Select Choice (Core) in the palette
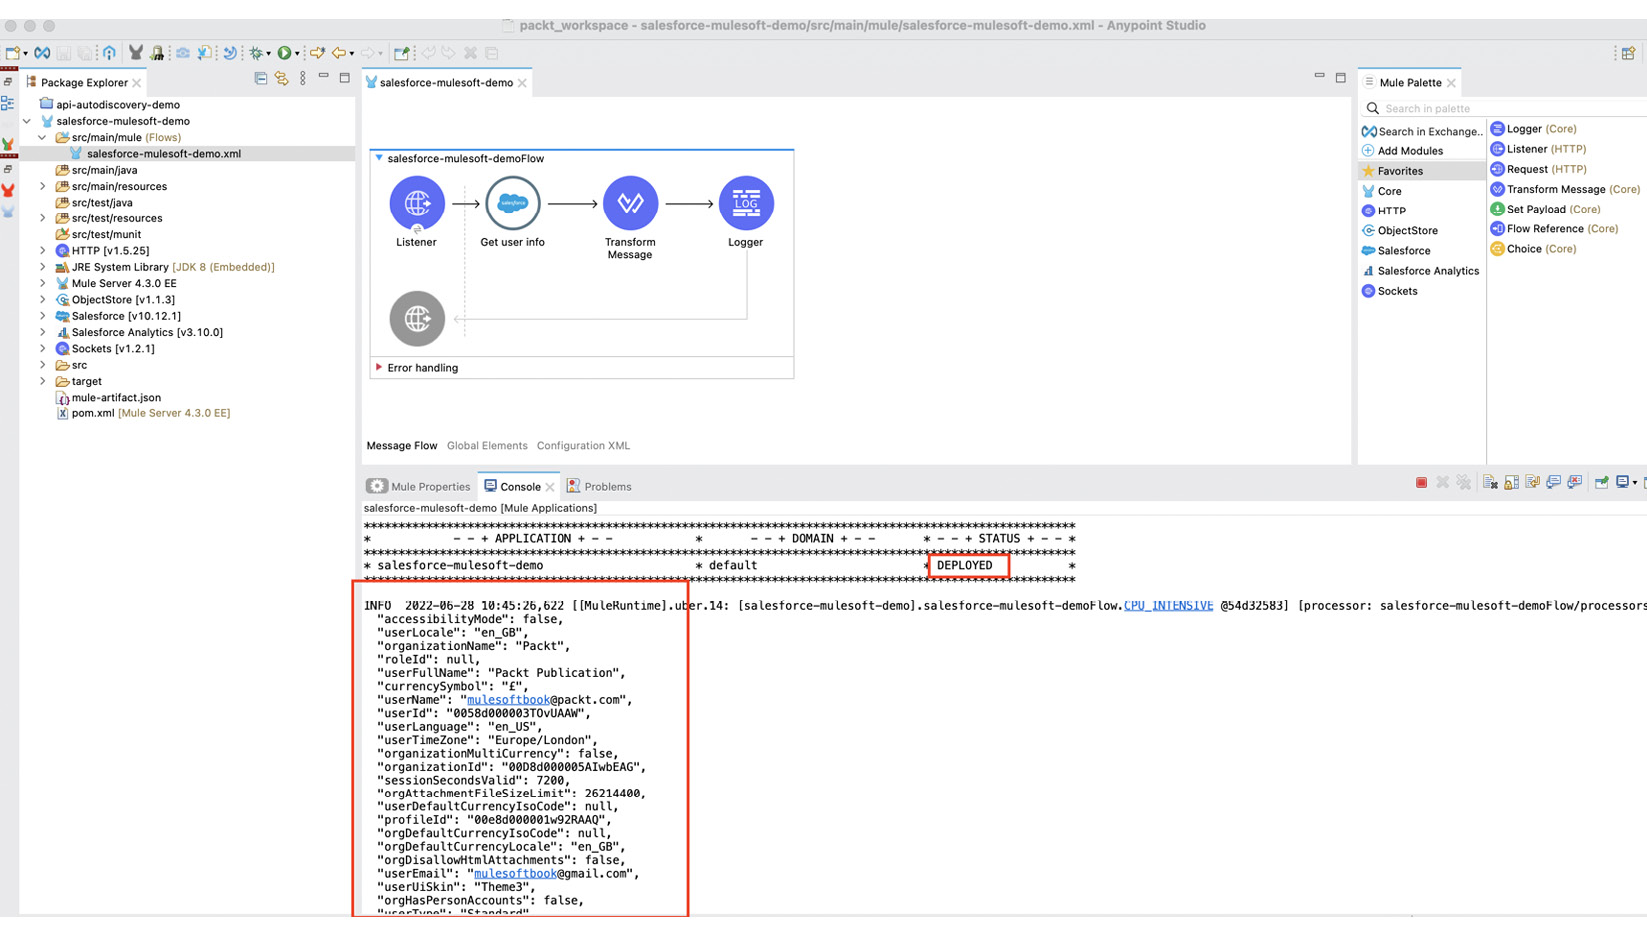Viewport: 1647px width, 936px height. [x=1533, y=249]
